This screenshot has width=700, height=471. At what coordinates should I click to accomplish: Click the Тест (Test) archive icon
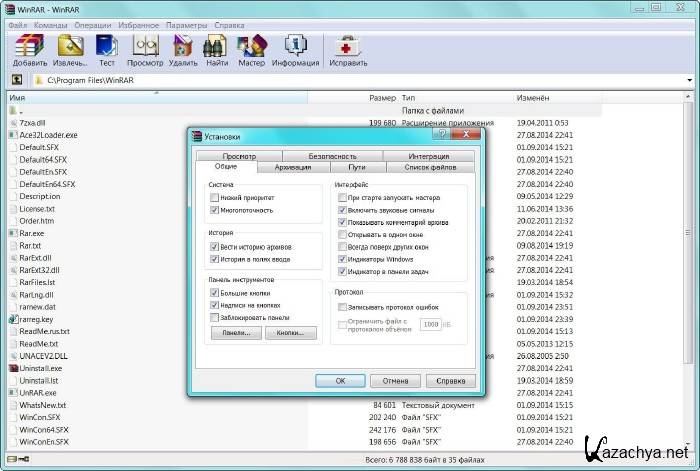tap(106, 46)
